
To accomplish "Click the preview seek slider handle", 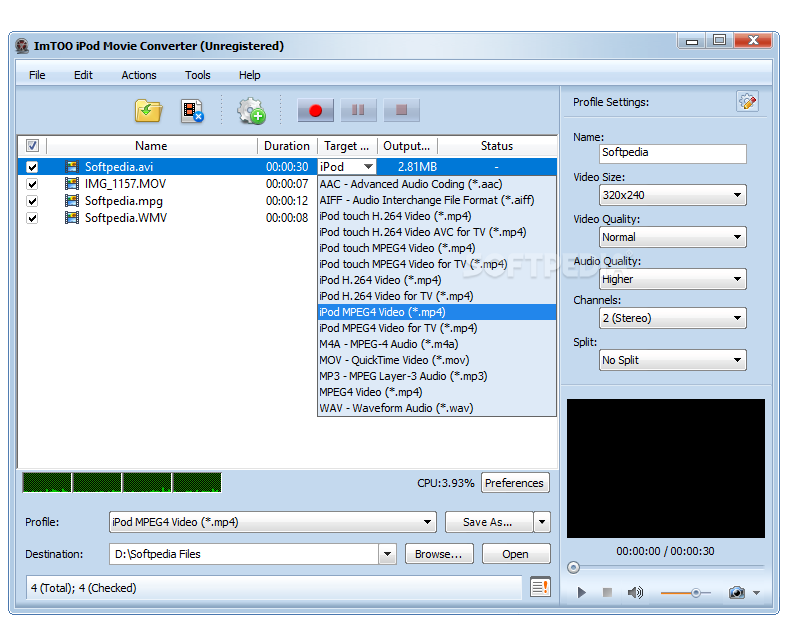I will tap(573, 567).
